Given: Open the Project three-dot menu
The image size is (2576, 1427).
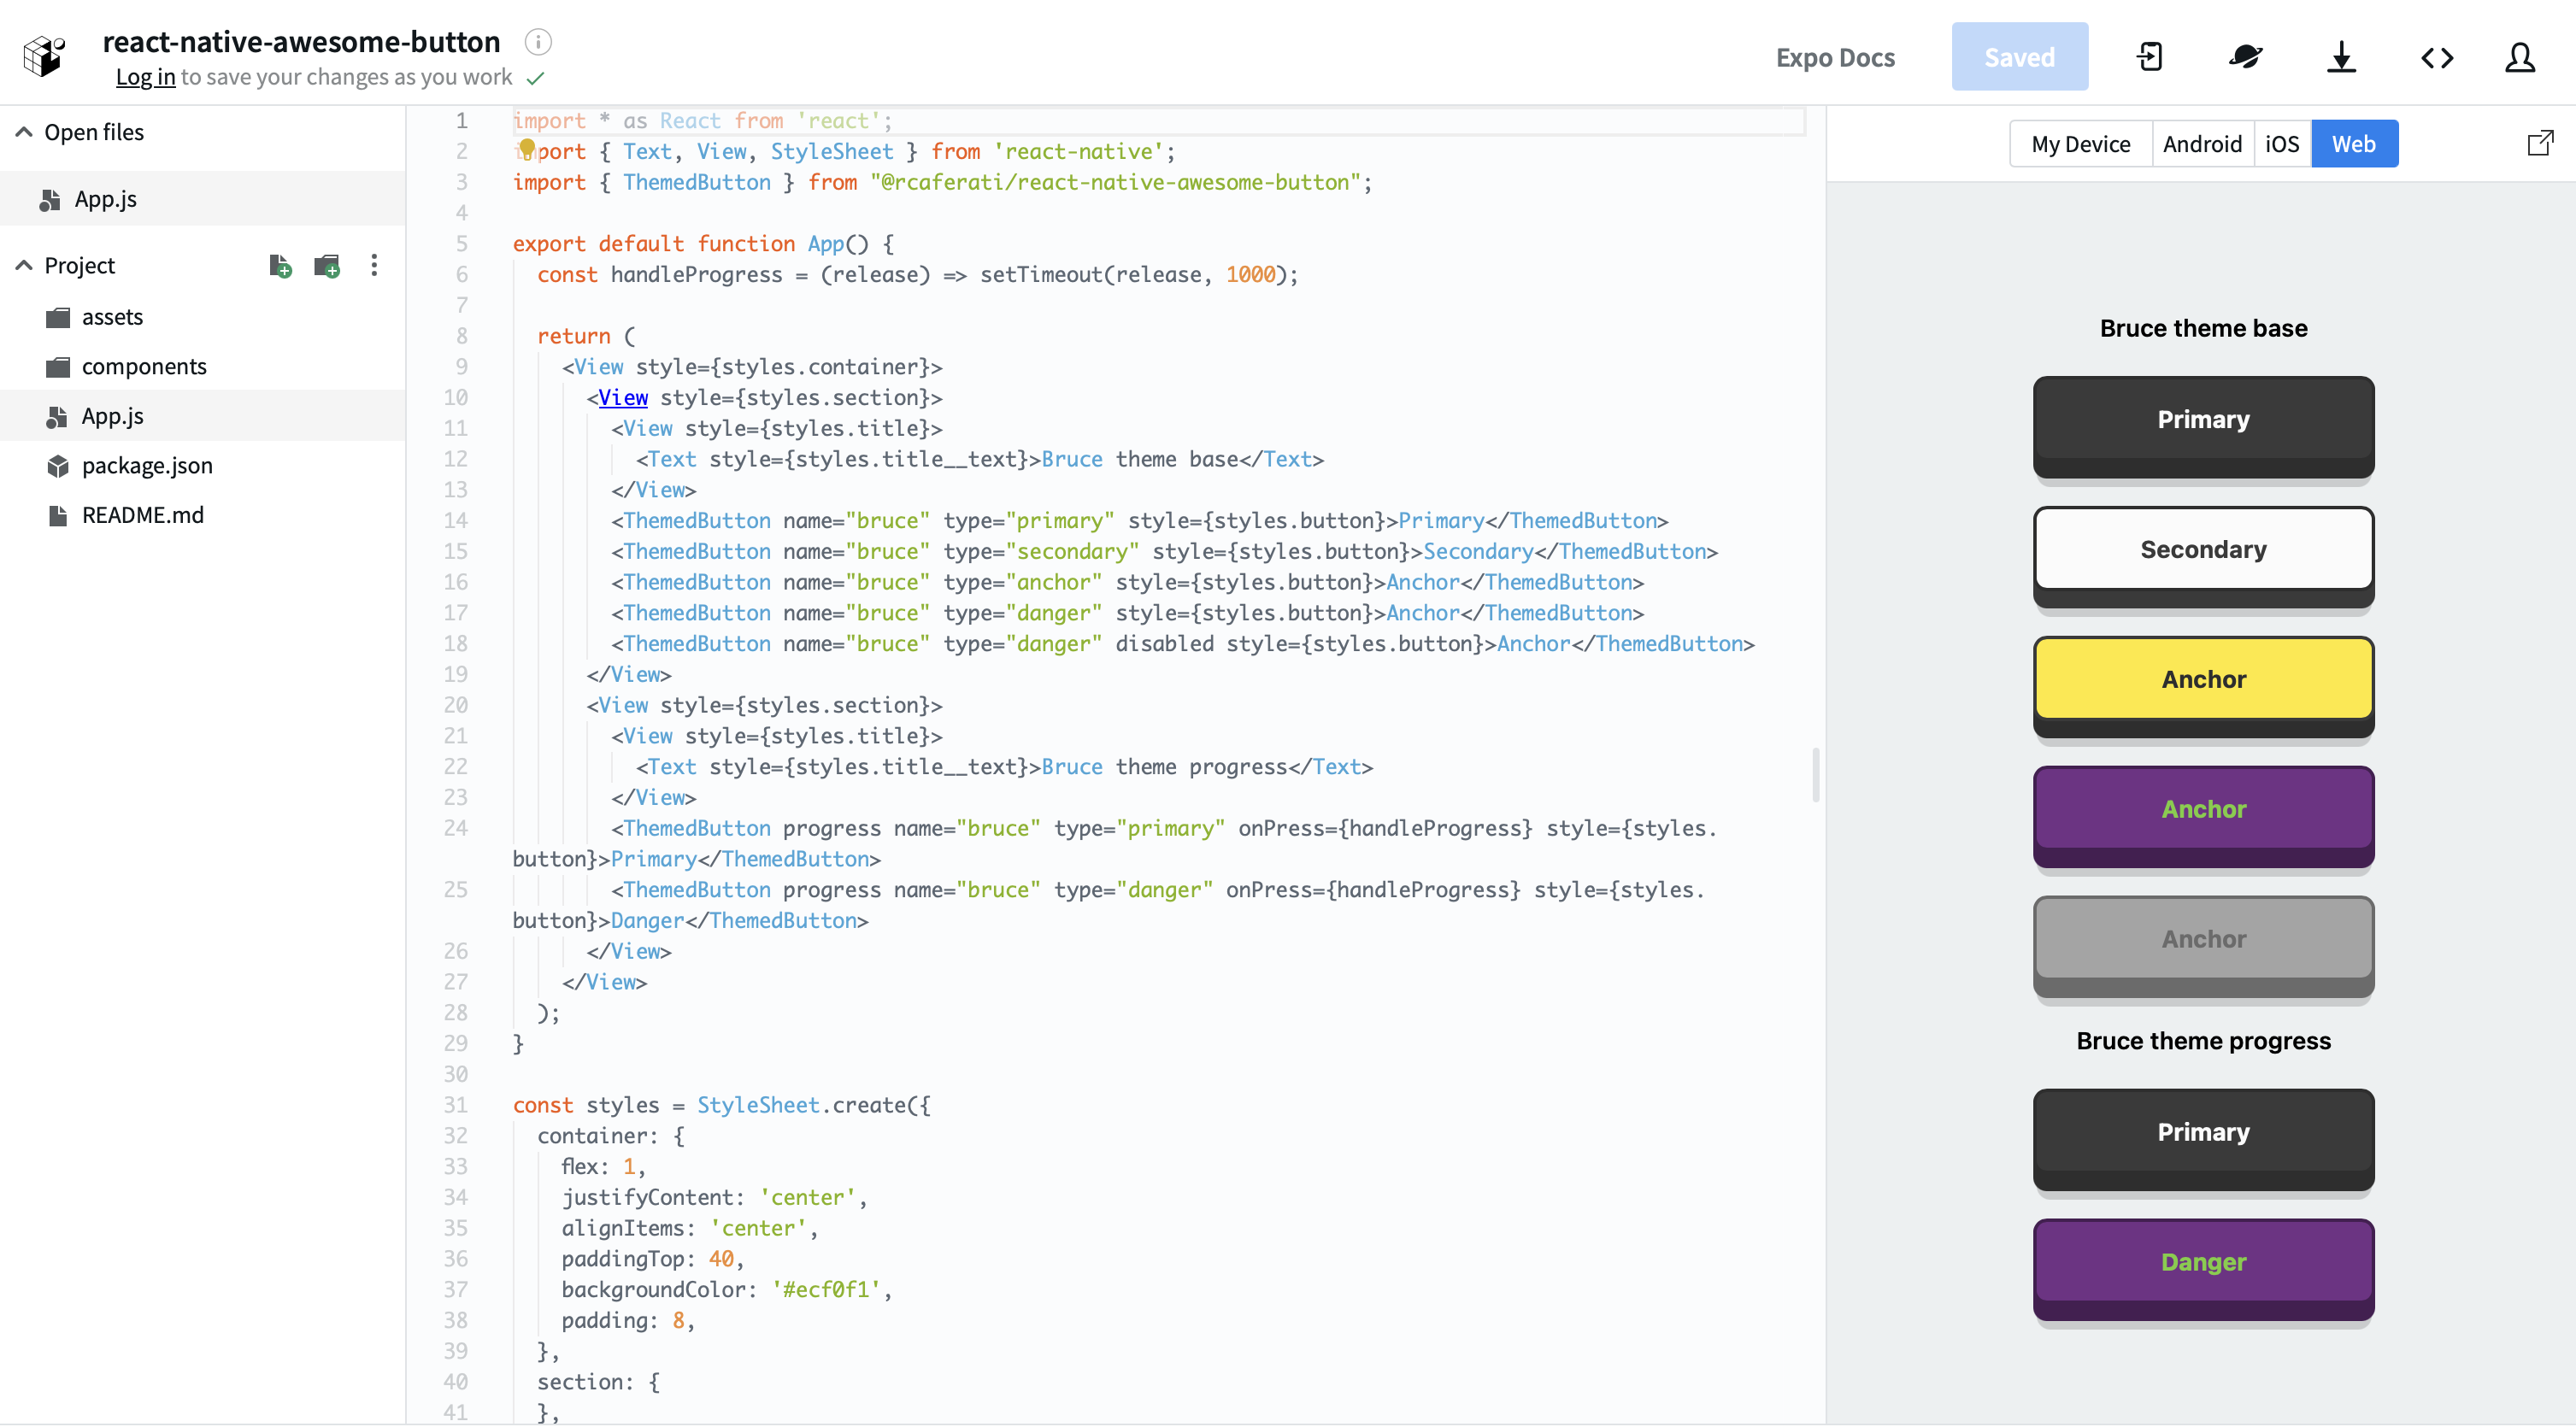Looking at the screenshot, I should click(374, 265).
